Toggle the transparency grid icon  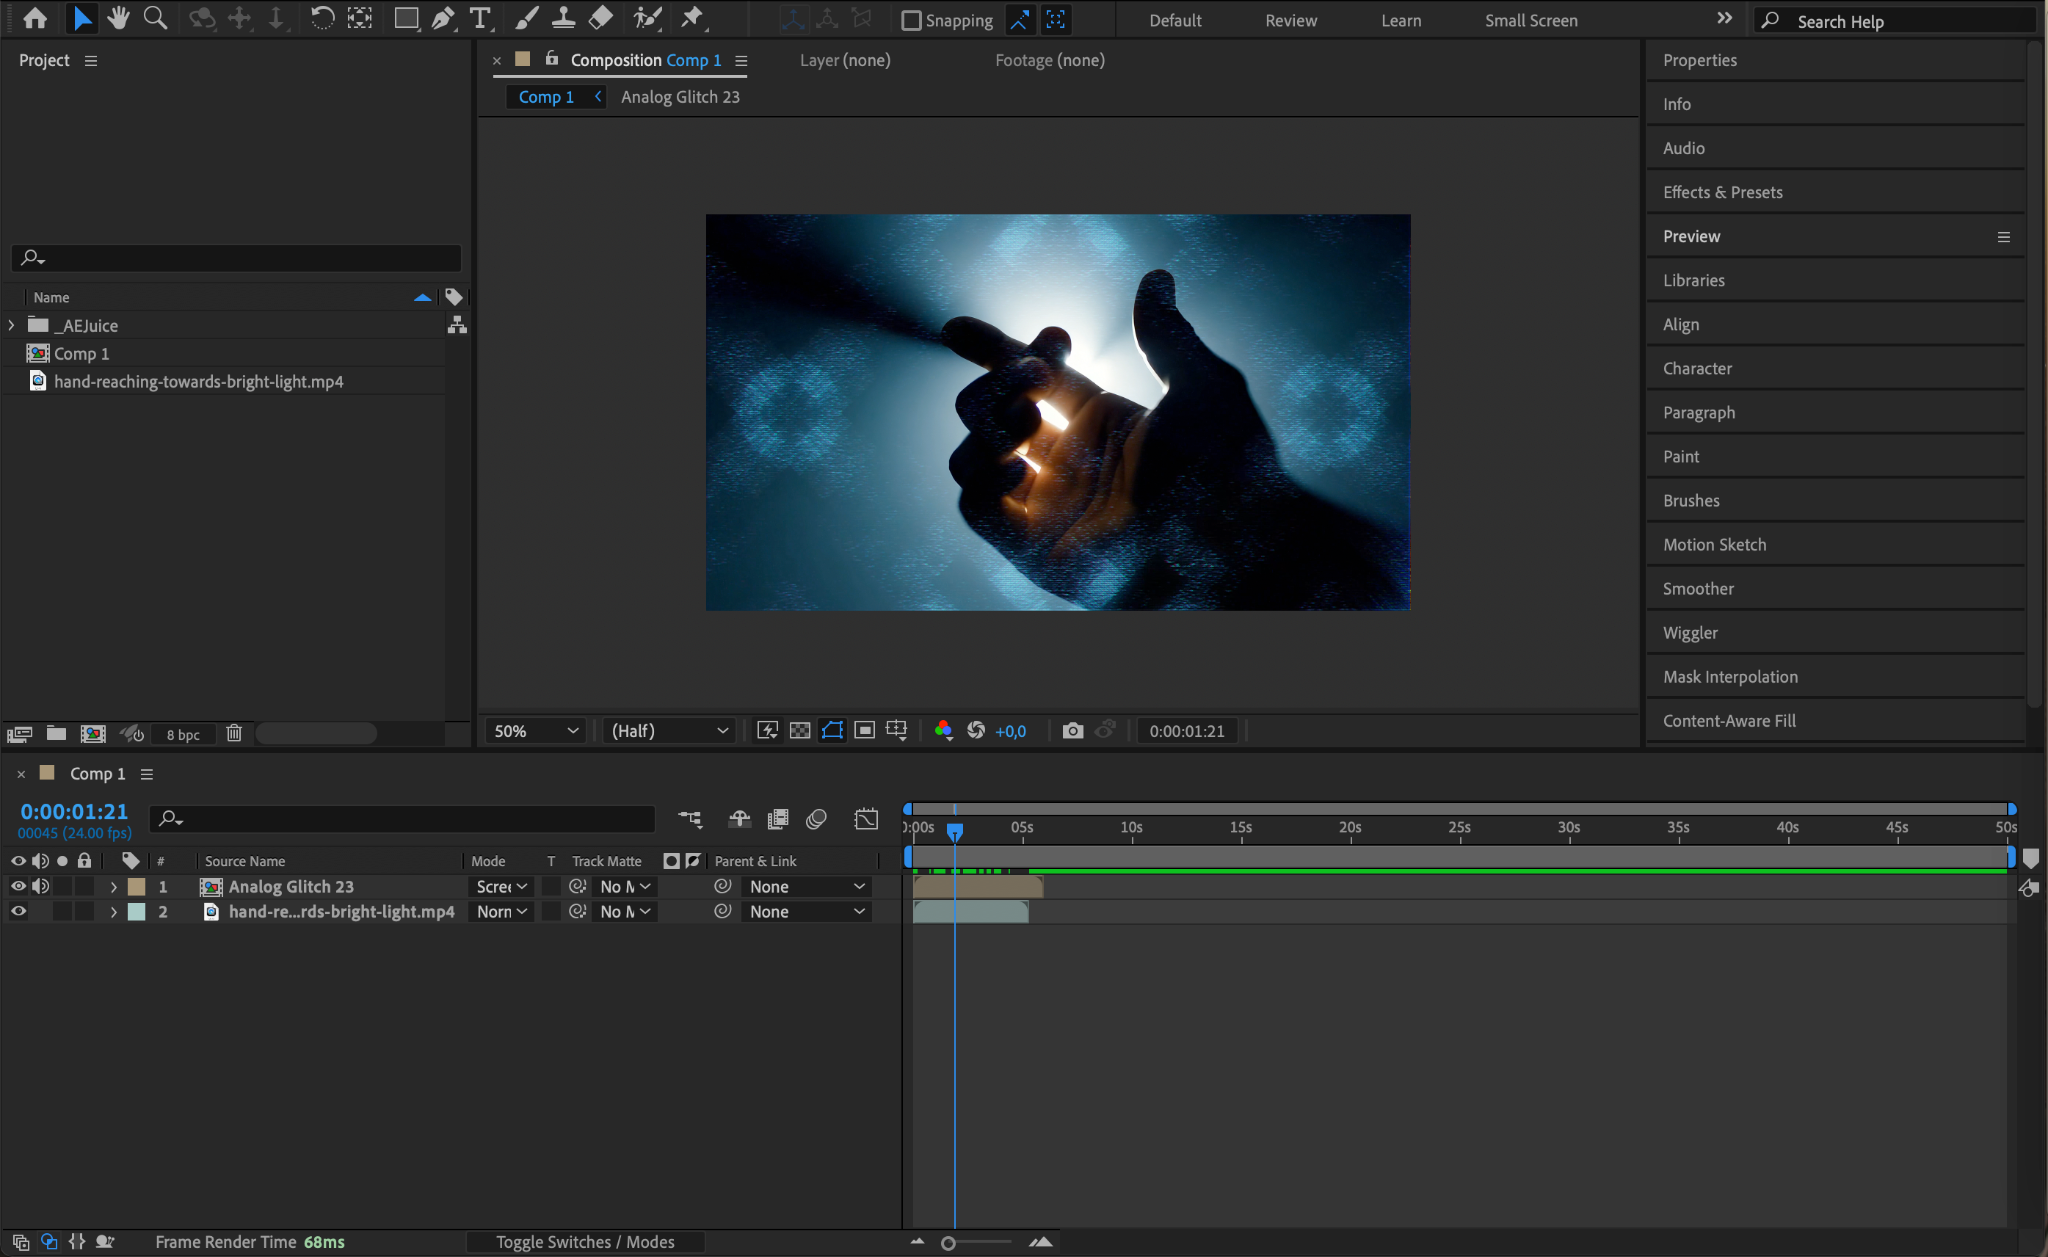pos(800,731)
